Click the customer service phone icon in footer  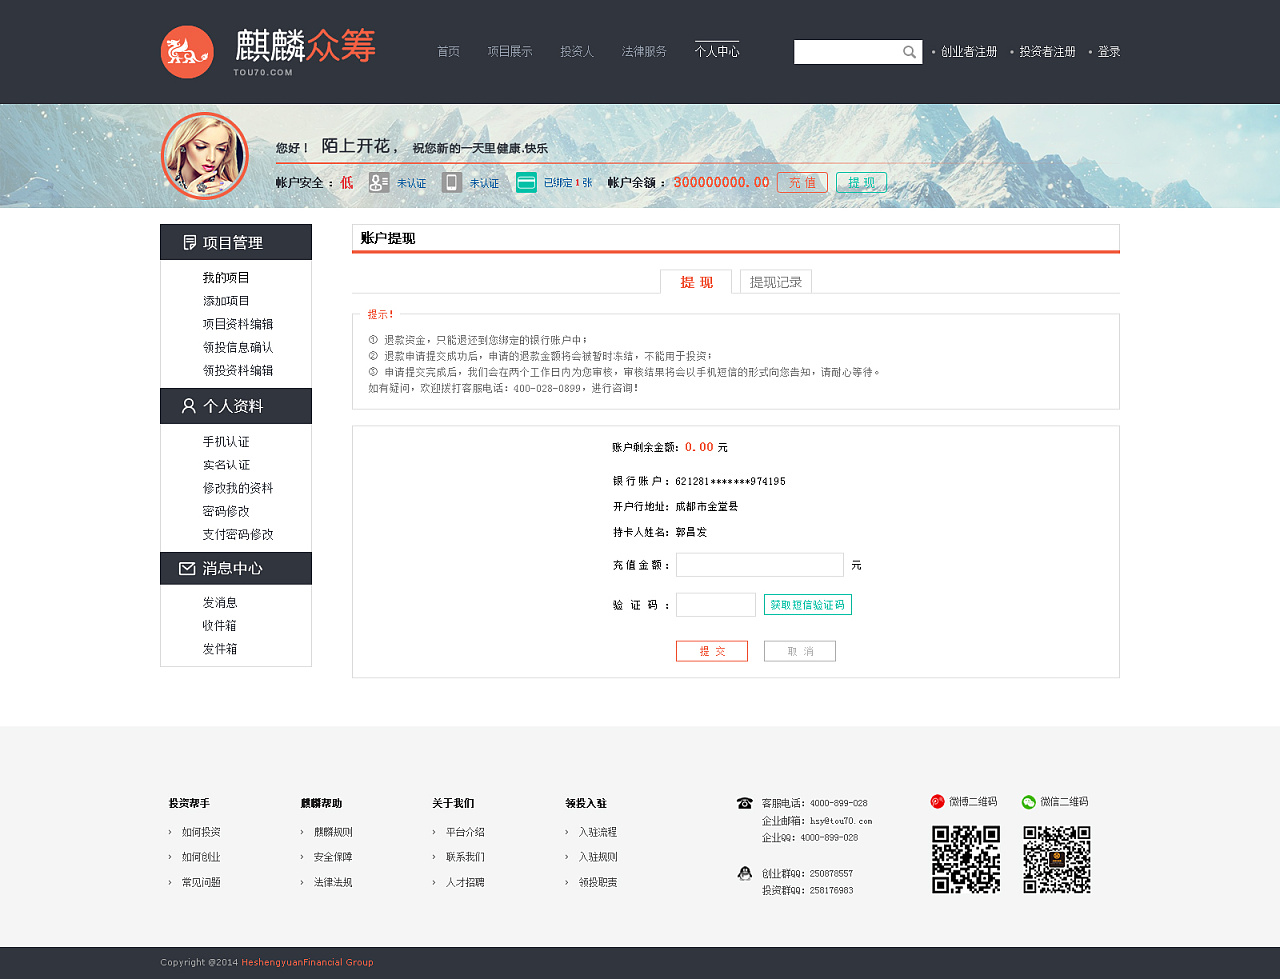tap(744, 802)
